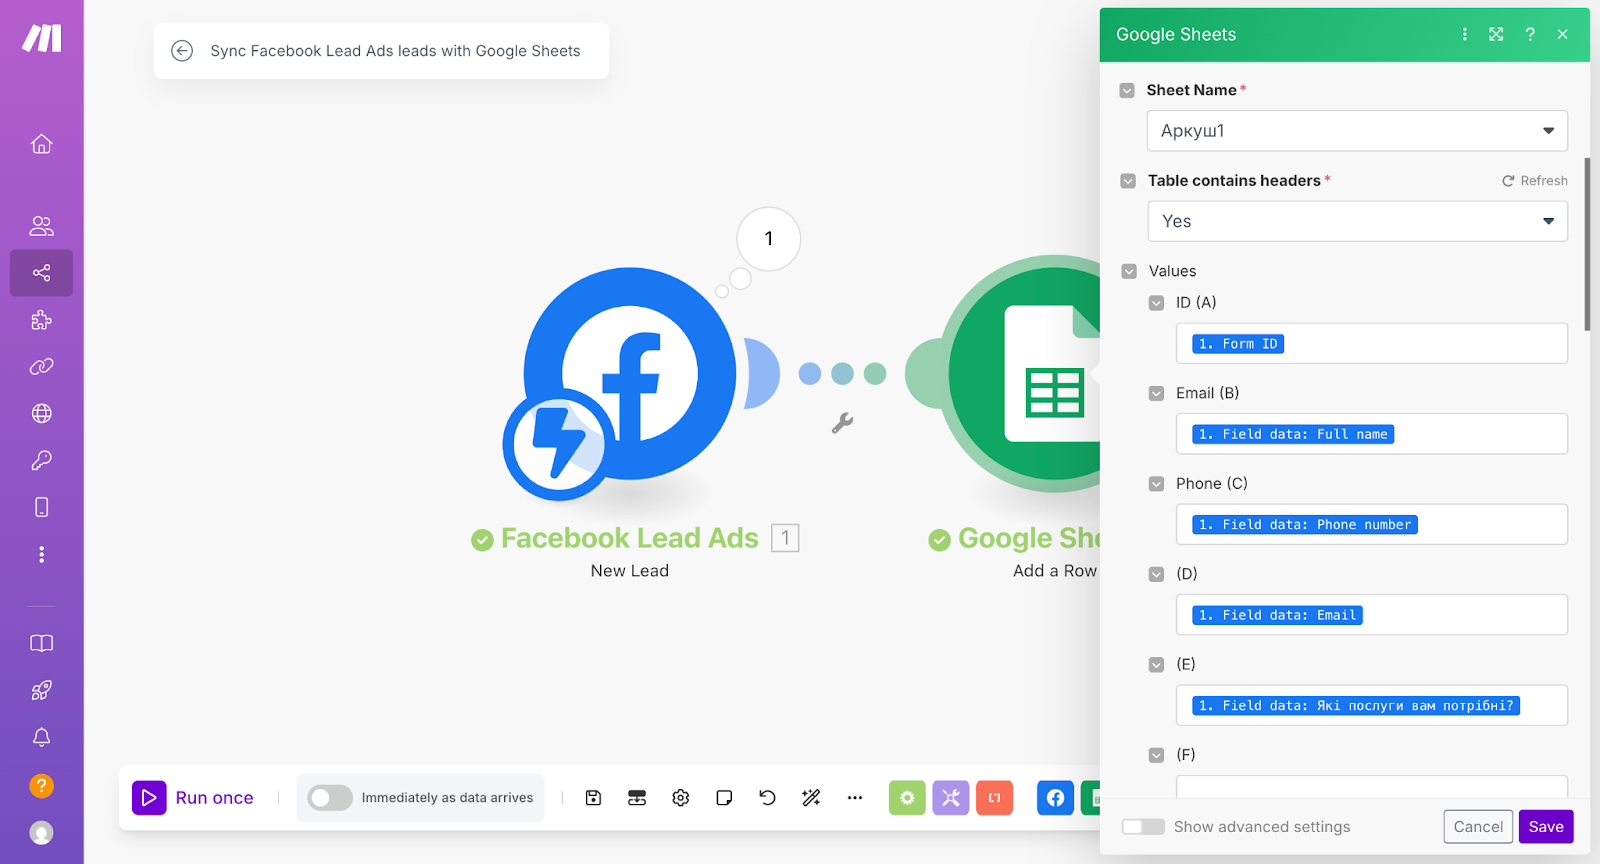Click the Run once button

click(x=194, y=797)
